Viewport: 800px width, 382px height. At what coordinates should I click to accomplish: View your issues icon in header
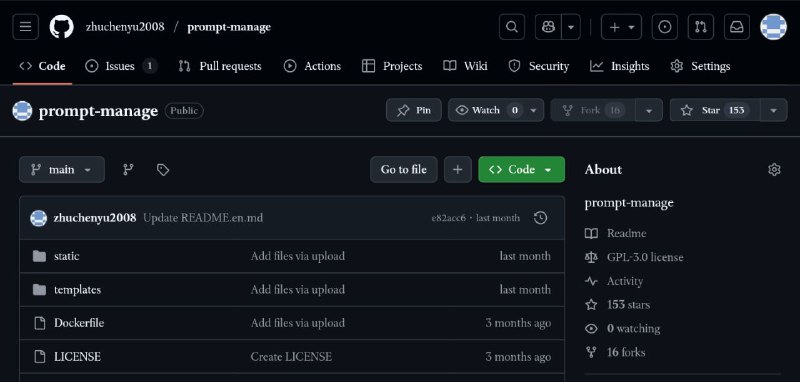(665, 27)
